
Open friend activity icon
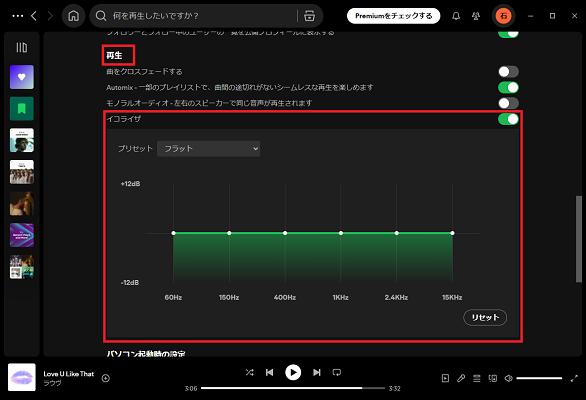(476, 16)
